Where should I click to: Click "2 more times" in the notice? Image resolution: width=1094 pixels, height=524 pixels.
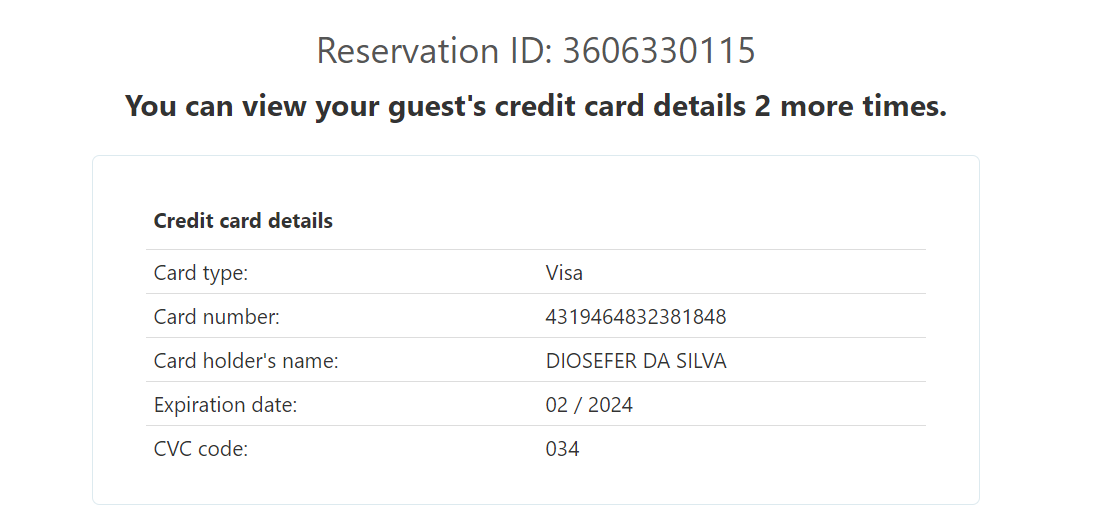pyautogui.click(x=849, y=105)
